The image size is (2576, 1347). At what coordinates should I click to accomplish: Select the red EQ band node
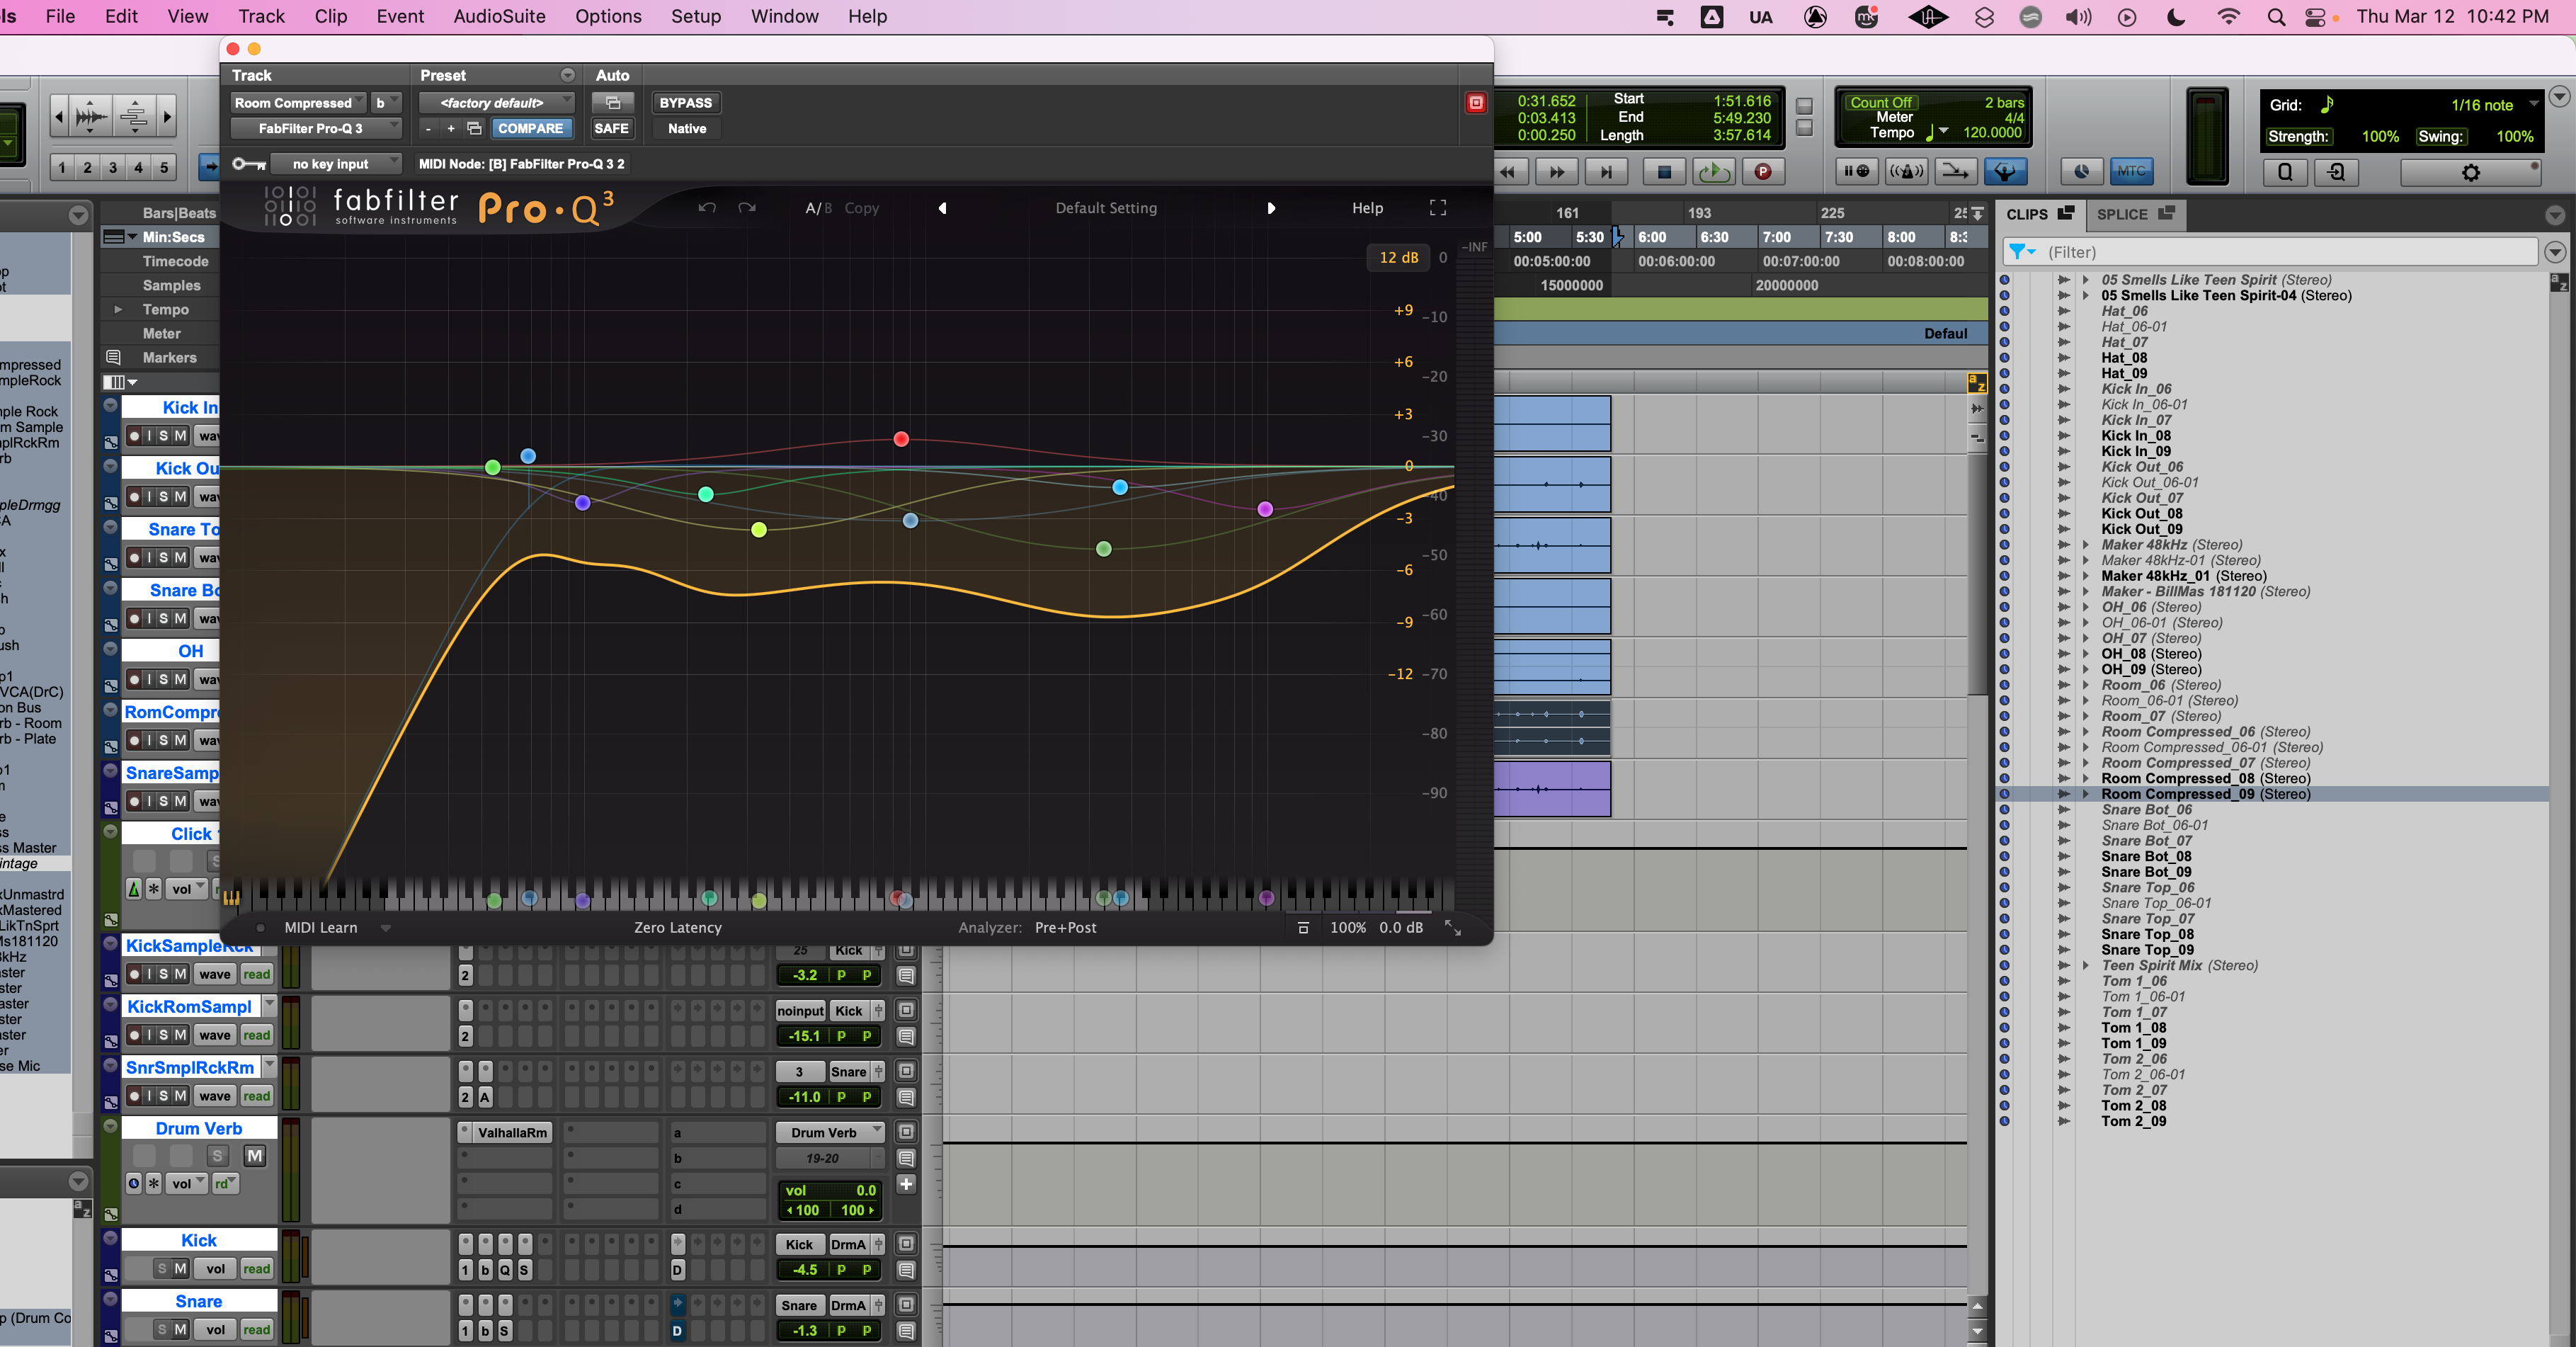(x=901, y=439)
